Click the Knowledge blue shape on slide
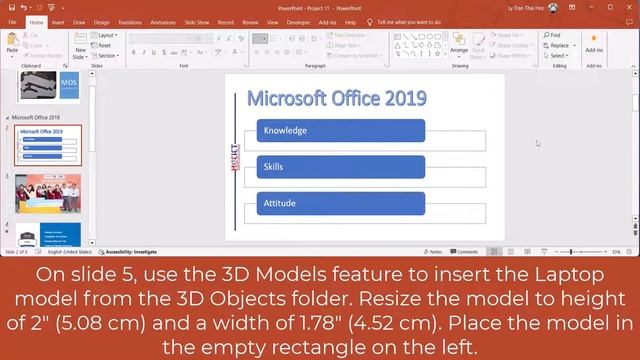The height and width of the screenshot is (360, 640). (341, 131)
